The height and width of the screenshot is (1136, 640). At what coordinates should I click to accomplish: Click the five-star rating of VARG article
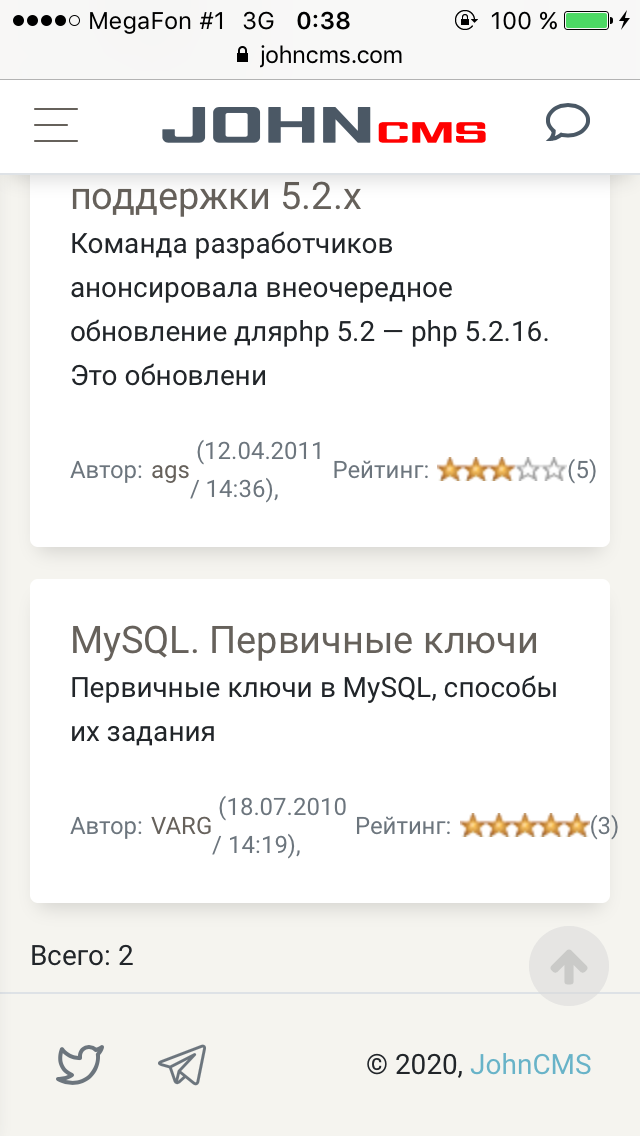524,826
